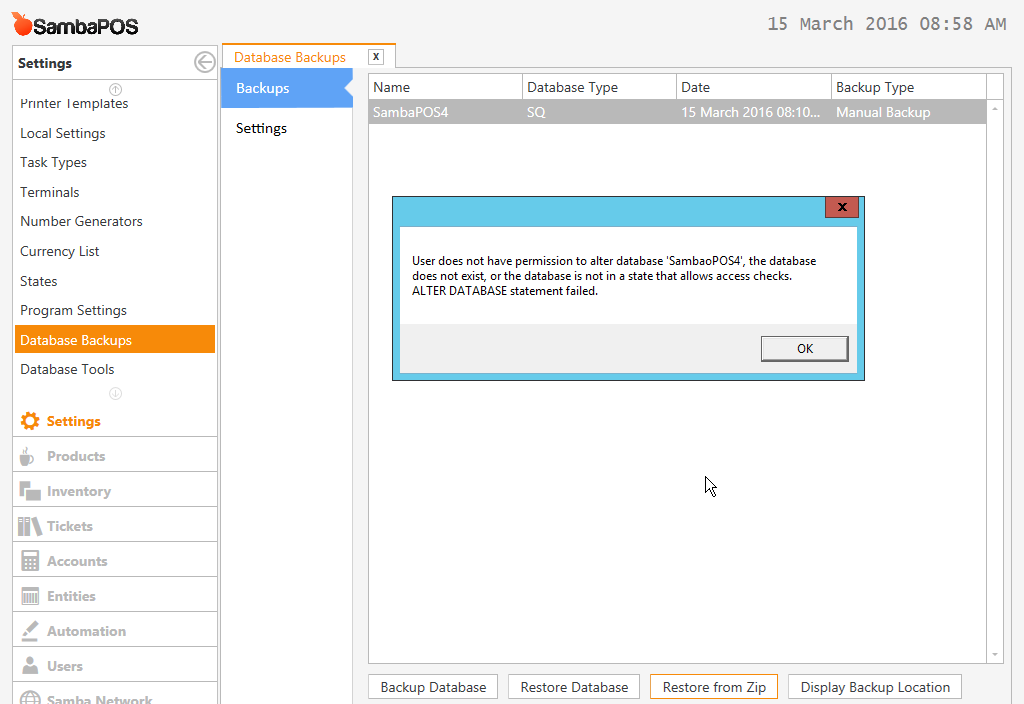This screenshot has width=1024, height=704.
Task: Click the error message text
Action: [x=614, y=276]
